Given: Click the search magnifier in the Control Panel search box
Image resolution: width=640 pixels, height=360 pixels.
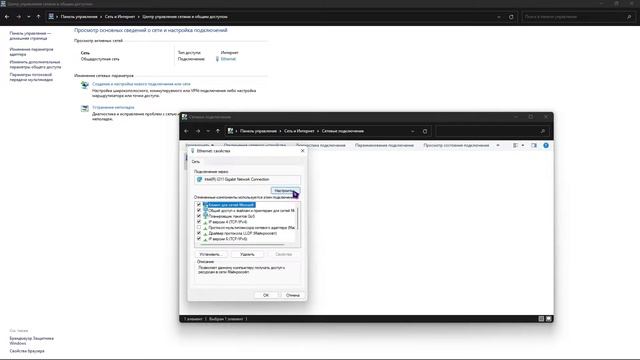Looking at the screenshot, I should (629, 17).
